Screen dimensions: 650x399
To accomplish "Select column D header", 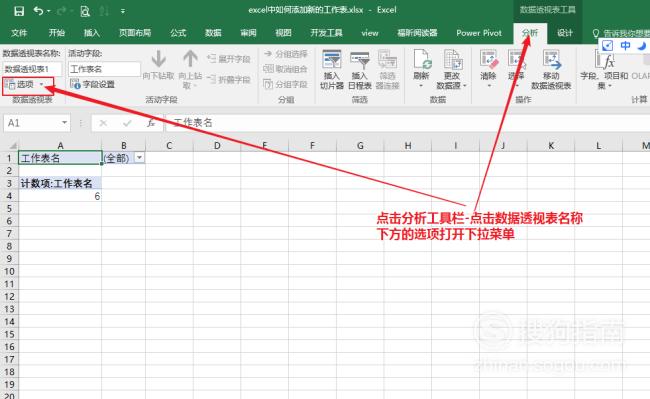I will (x=217, y=145).
